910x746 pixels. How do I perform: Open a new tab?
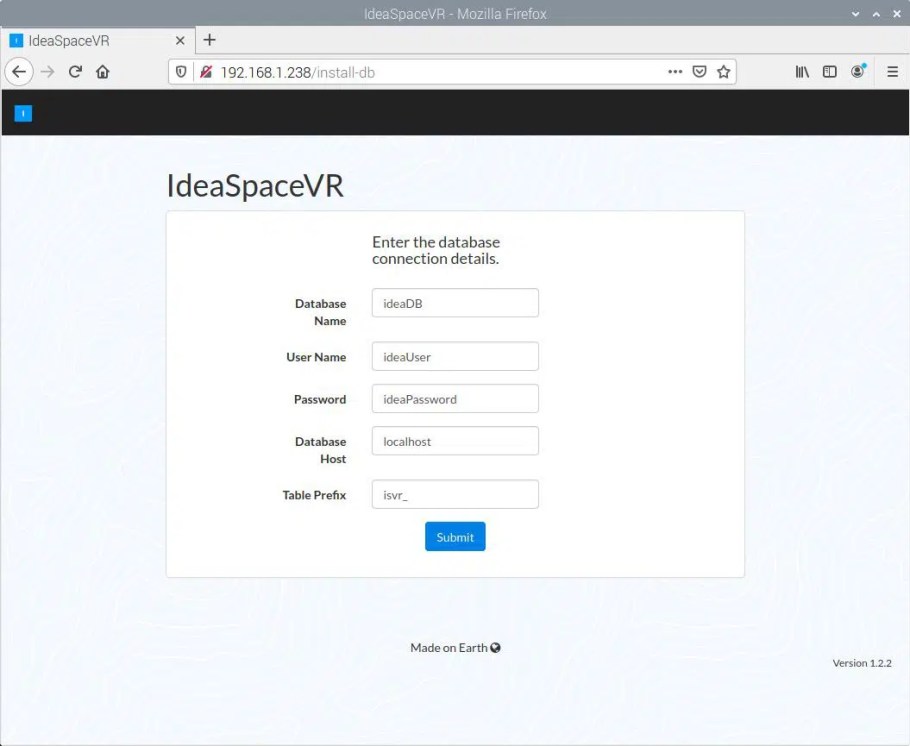[210, 40]
